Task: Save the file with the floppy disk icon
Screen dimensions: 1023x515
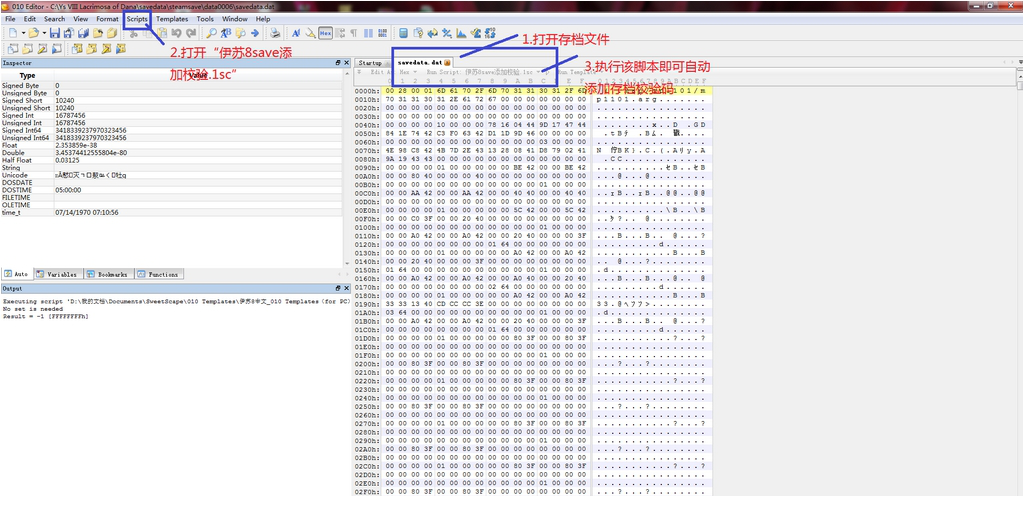Action: tap(55, 33)
